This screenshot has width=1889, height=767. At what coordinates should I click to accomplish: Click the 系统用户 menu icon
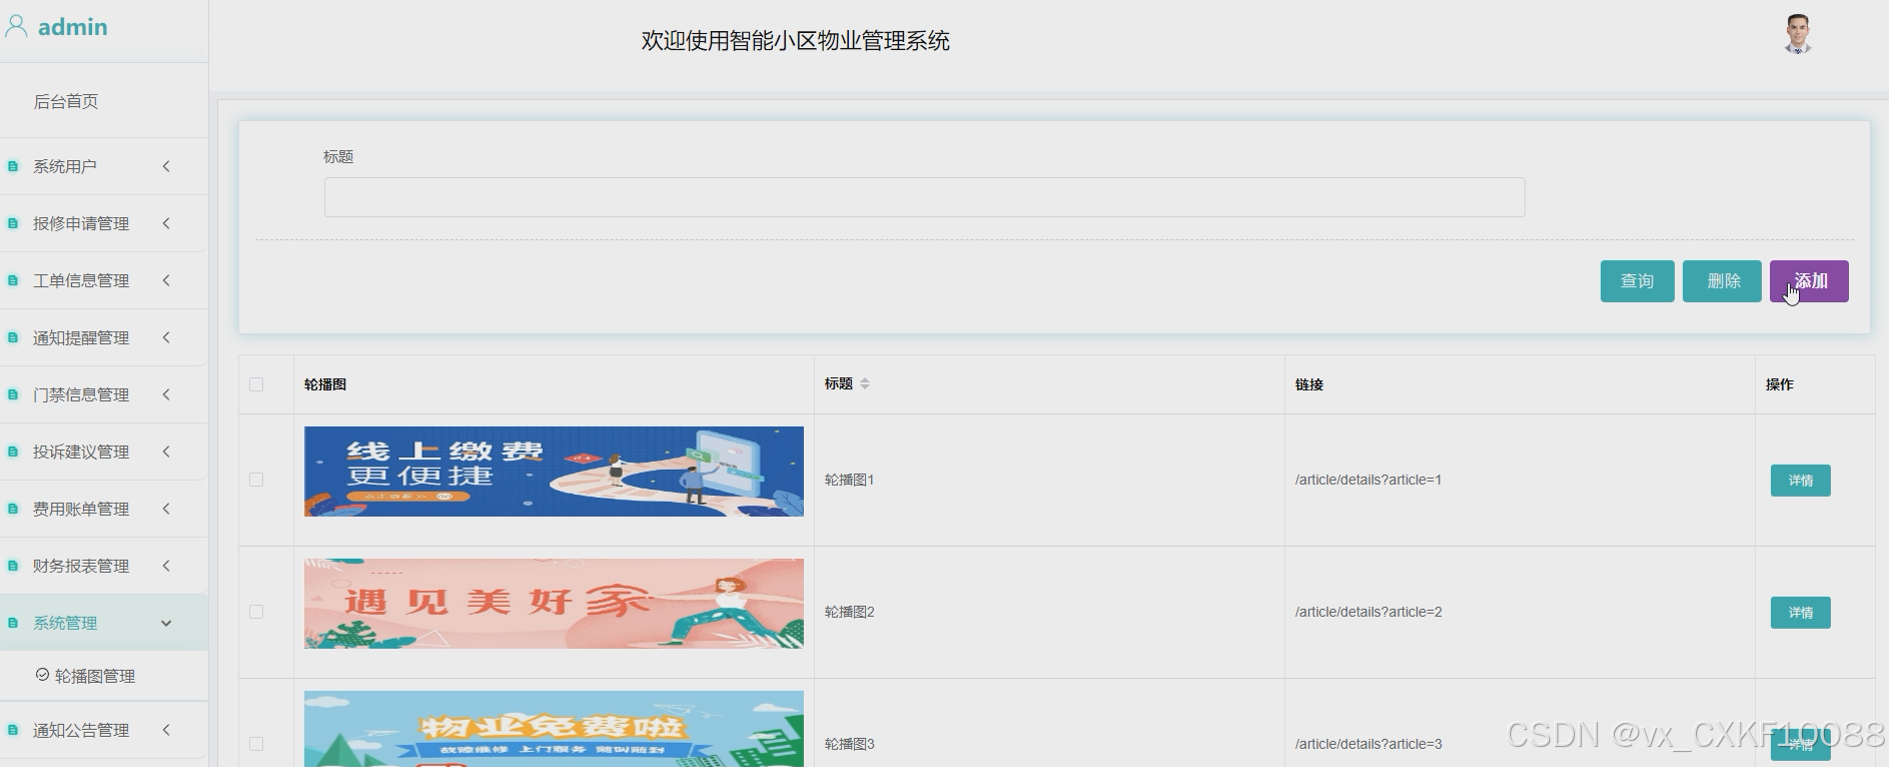point(13,166)
